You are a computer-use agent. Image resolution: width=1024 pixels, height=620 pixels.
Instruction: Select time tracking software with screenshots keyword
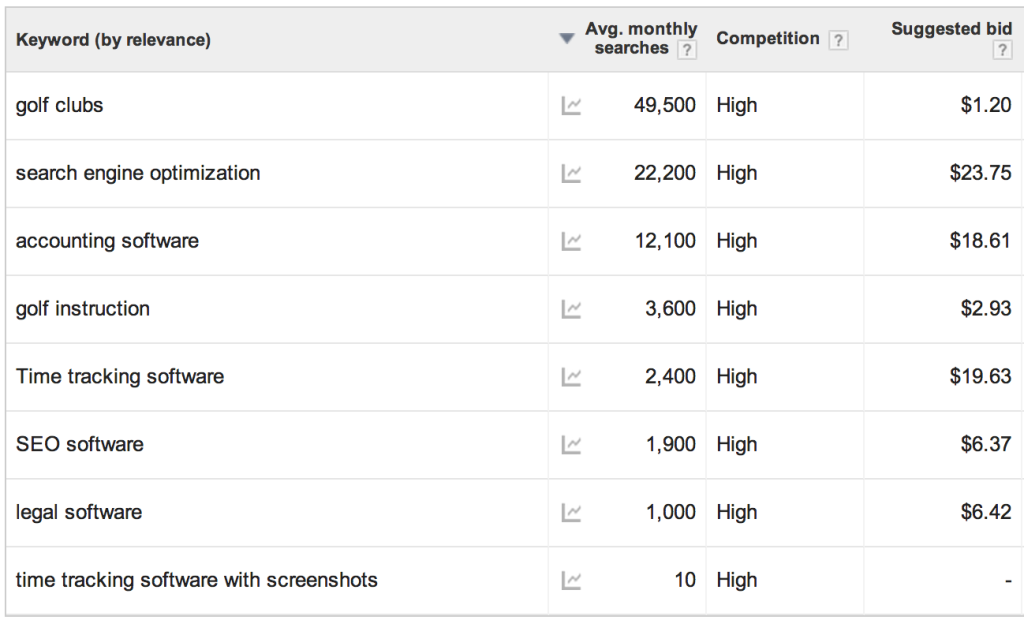click(197, 580)
